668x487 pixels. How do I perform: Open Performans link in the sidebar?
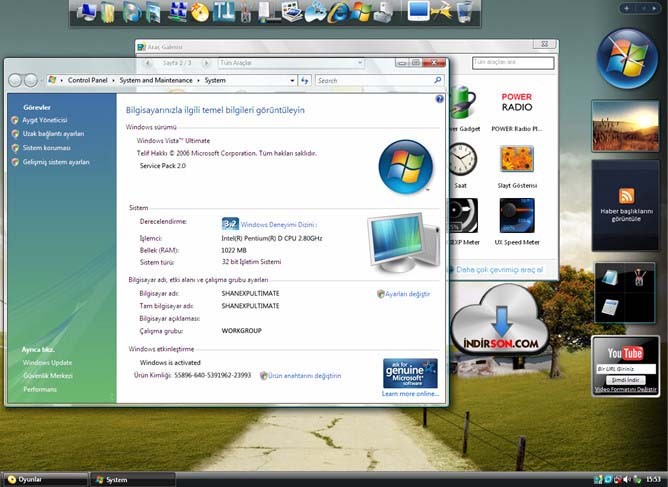40,389
